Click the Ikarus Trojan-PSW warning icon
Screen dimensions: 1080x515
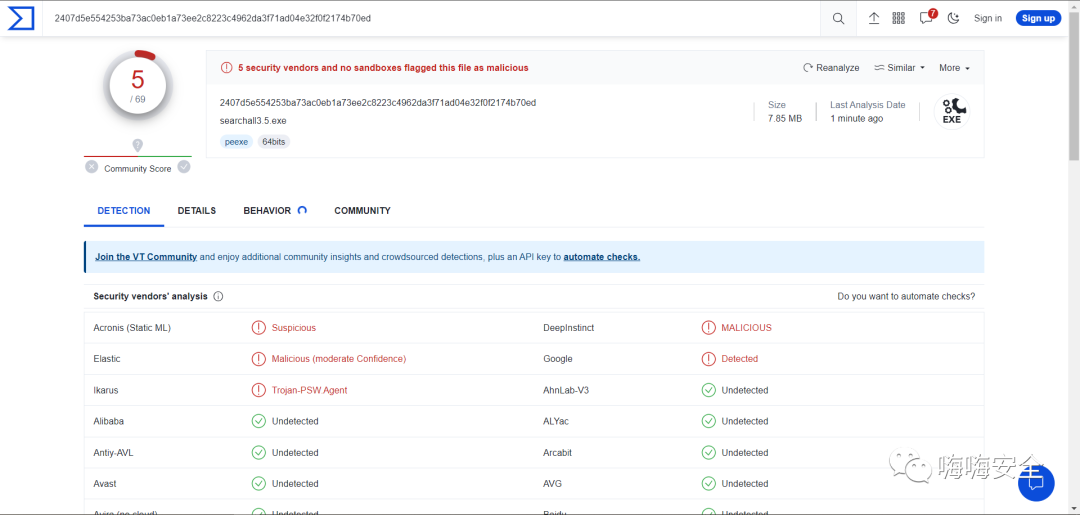pos(258,390)
